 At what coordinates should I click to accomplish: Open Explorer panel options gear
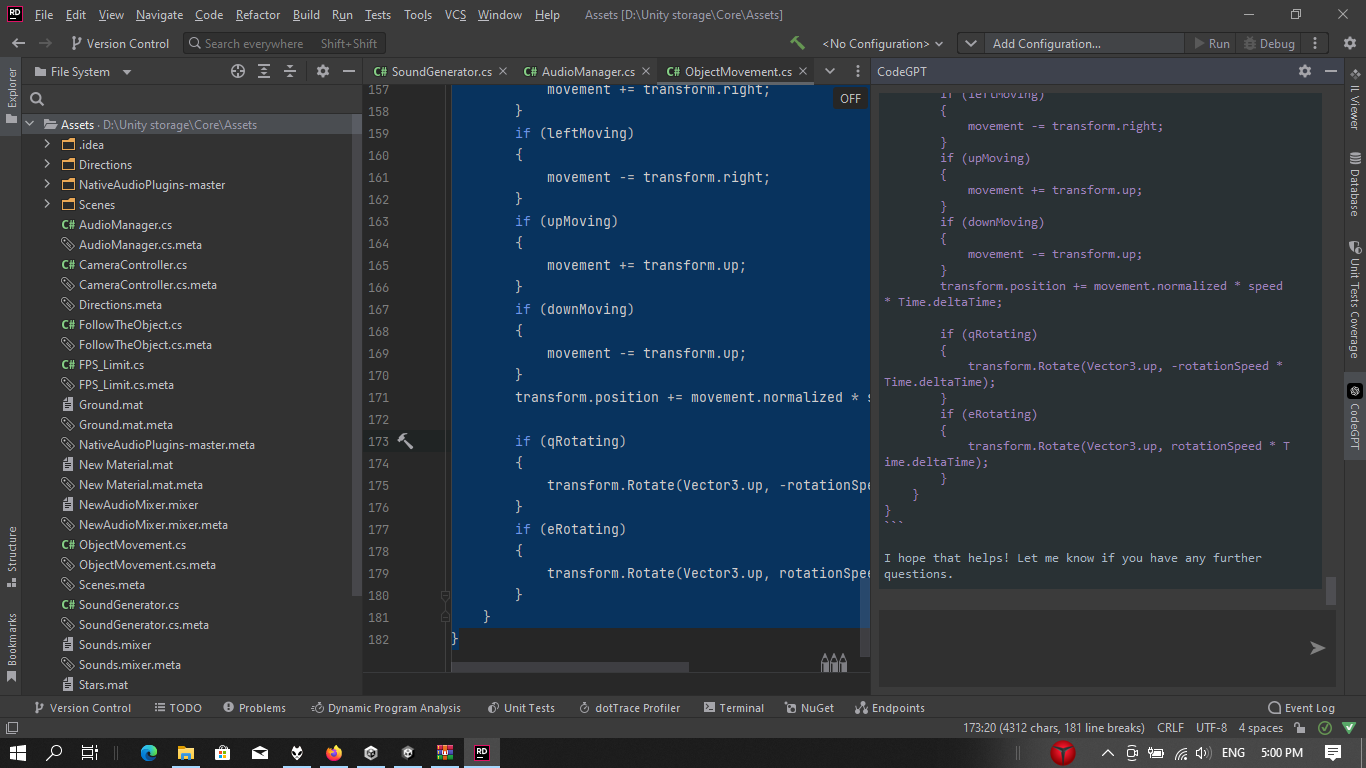(322, 71)
